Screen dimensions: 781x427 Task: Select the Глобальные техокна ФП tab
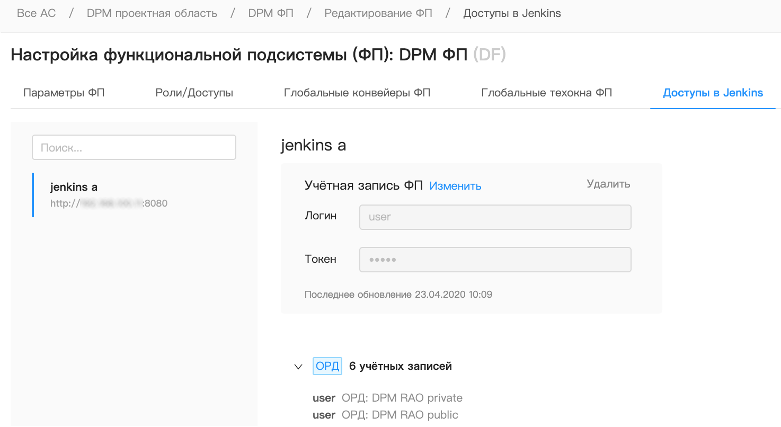coord(546,93)
